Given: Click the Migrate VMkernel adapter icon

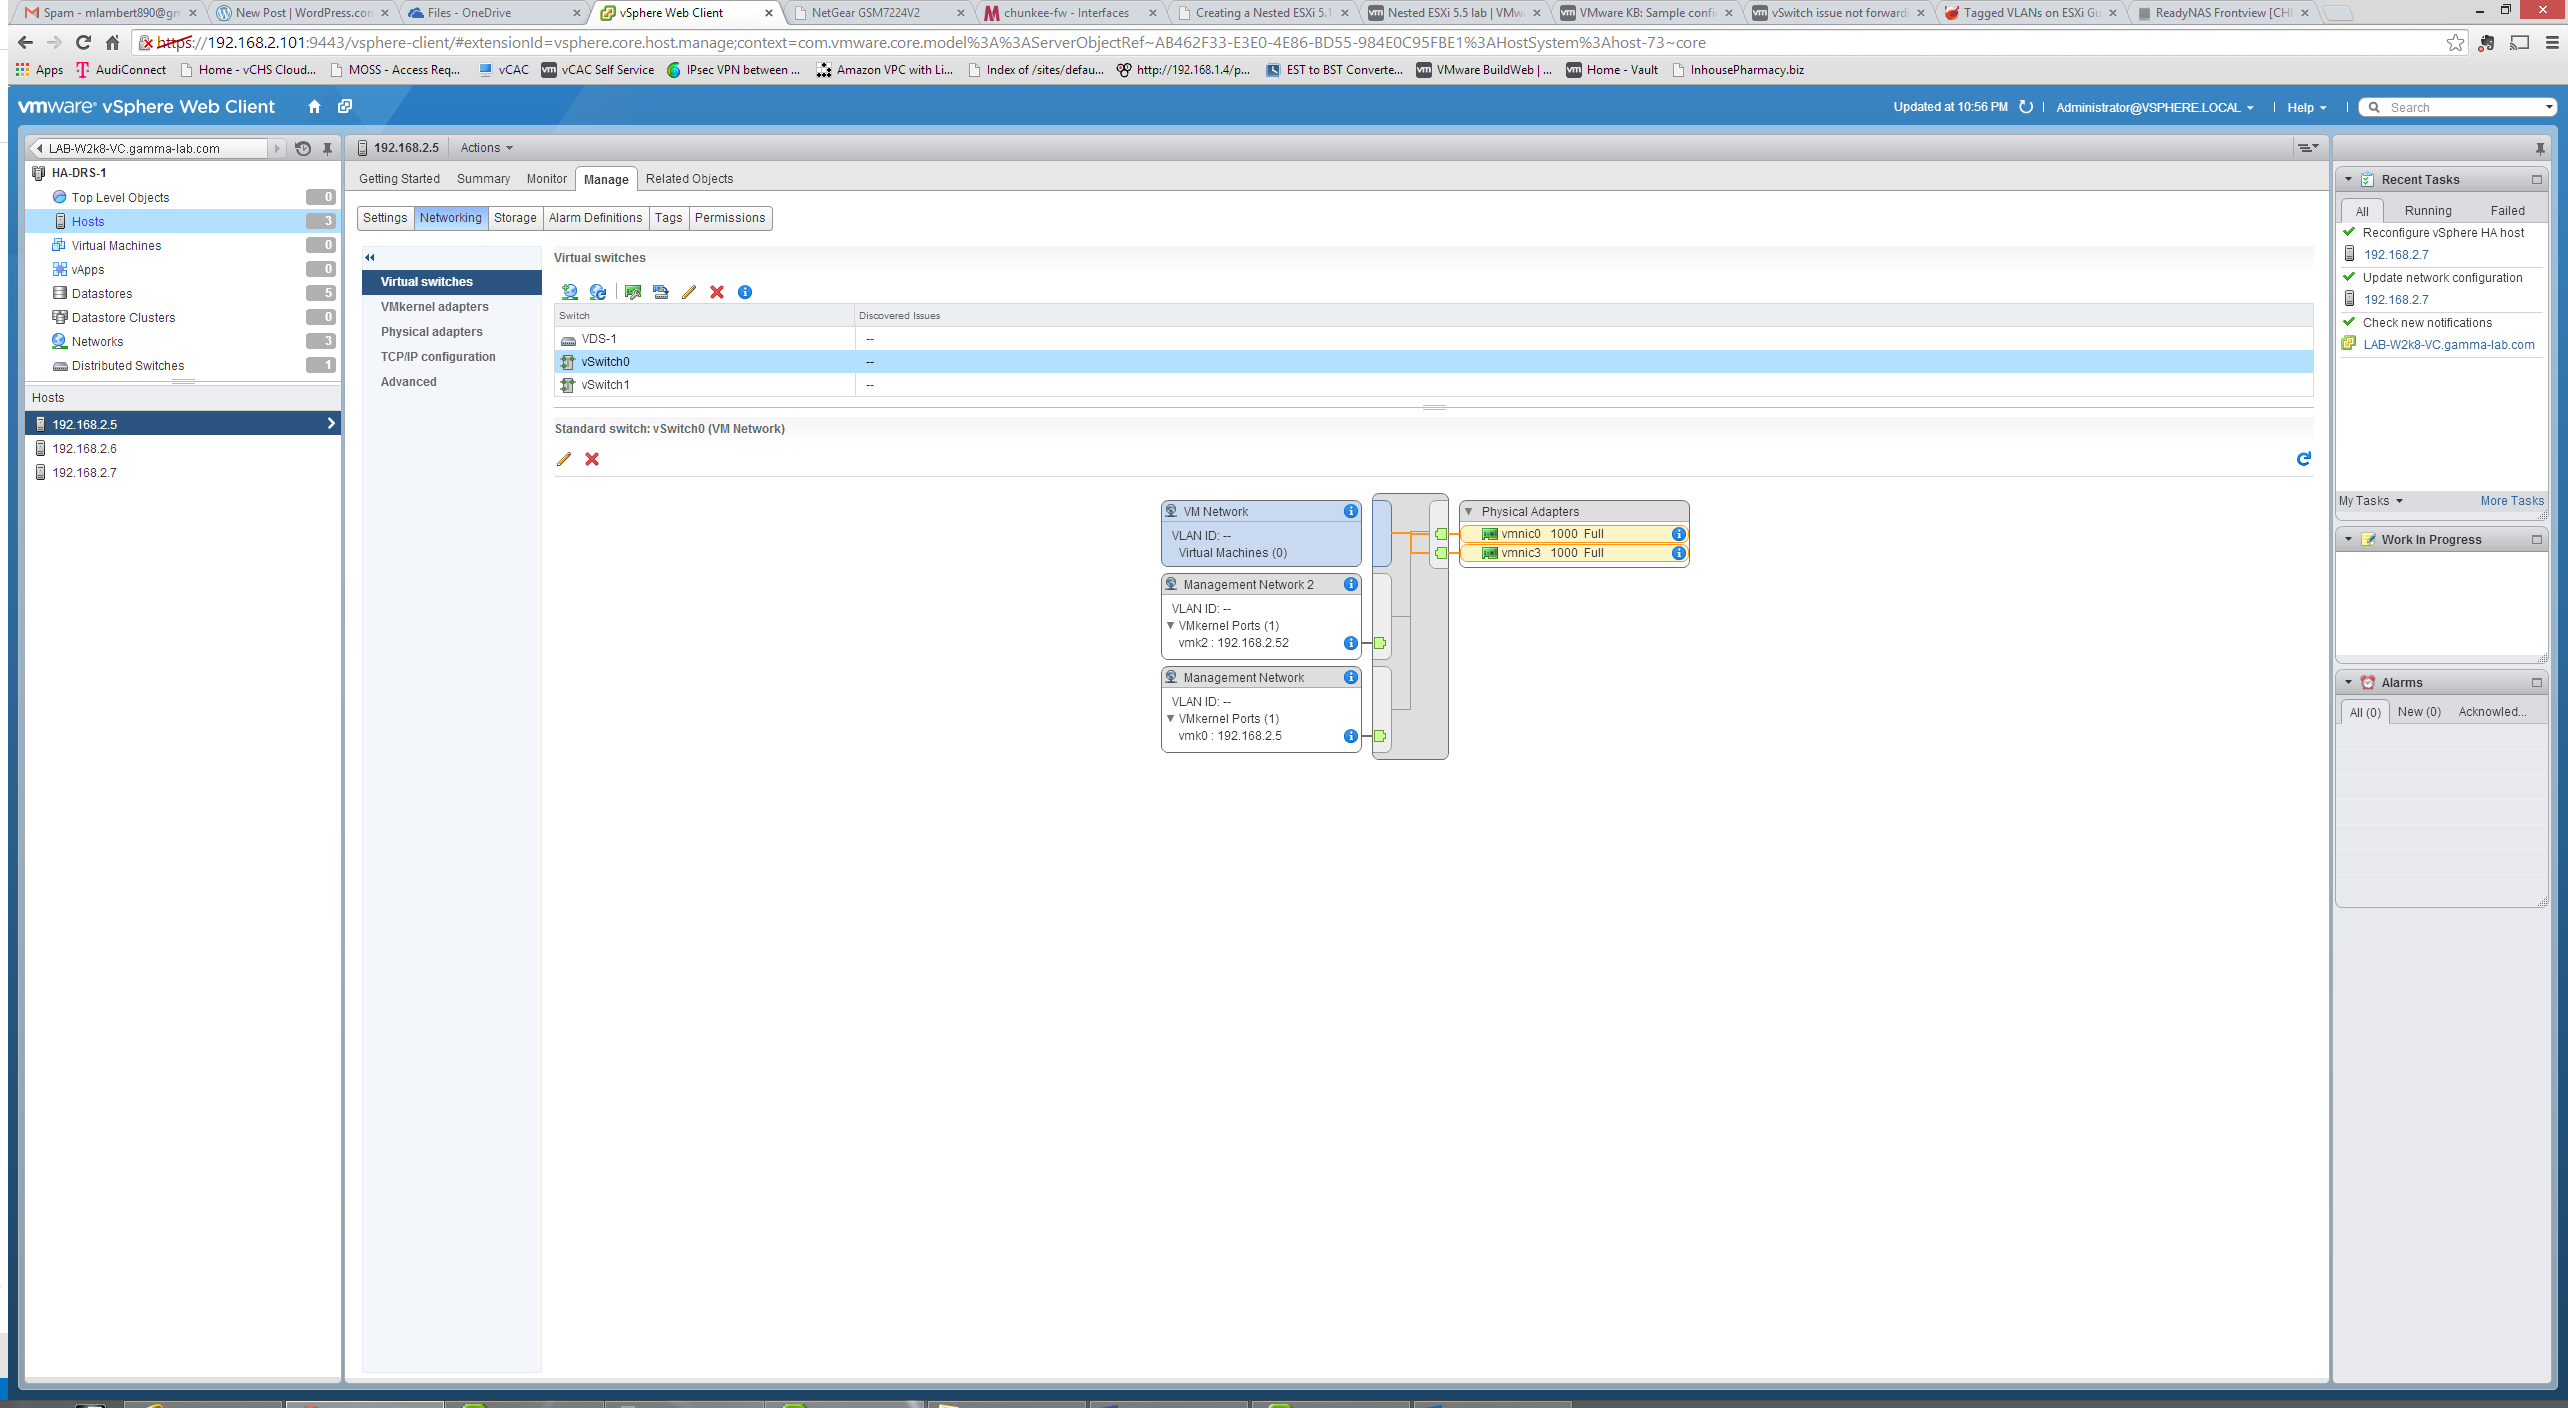Looking at the screenshot, I should (x=660, y=292).
